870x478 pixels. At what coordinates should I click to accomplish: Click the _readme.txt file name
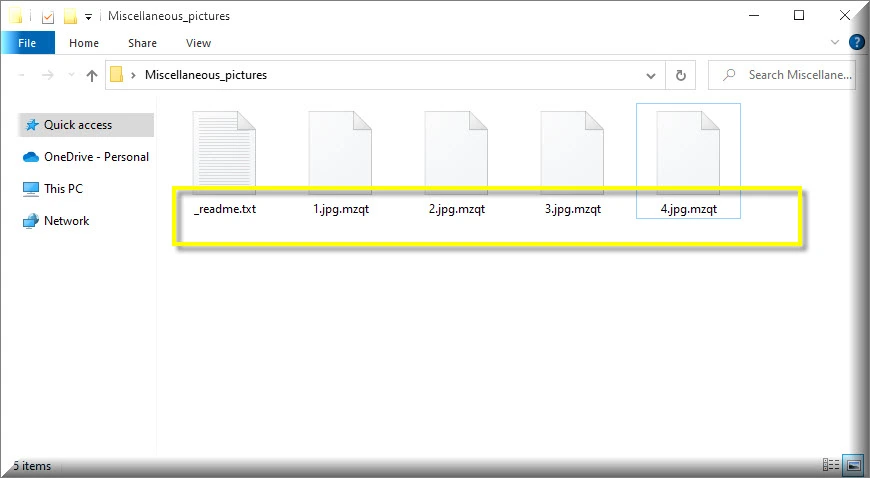point(225,209)
